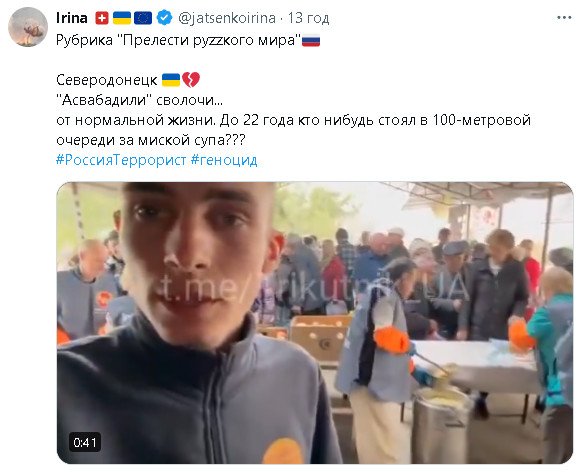Click the broken heart emoji after Северодонецк

pyautogui.click(x=191, y=80)
